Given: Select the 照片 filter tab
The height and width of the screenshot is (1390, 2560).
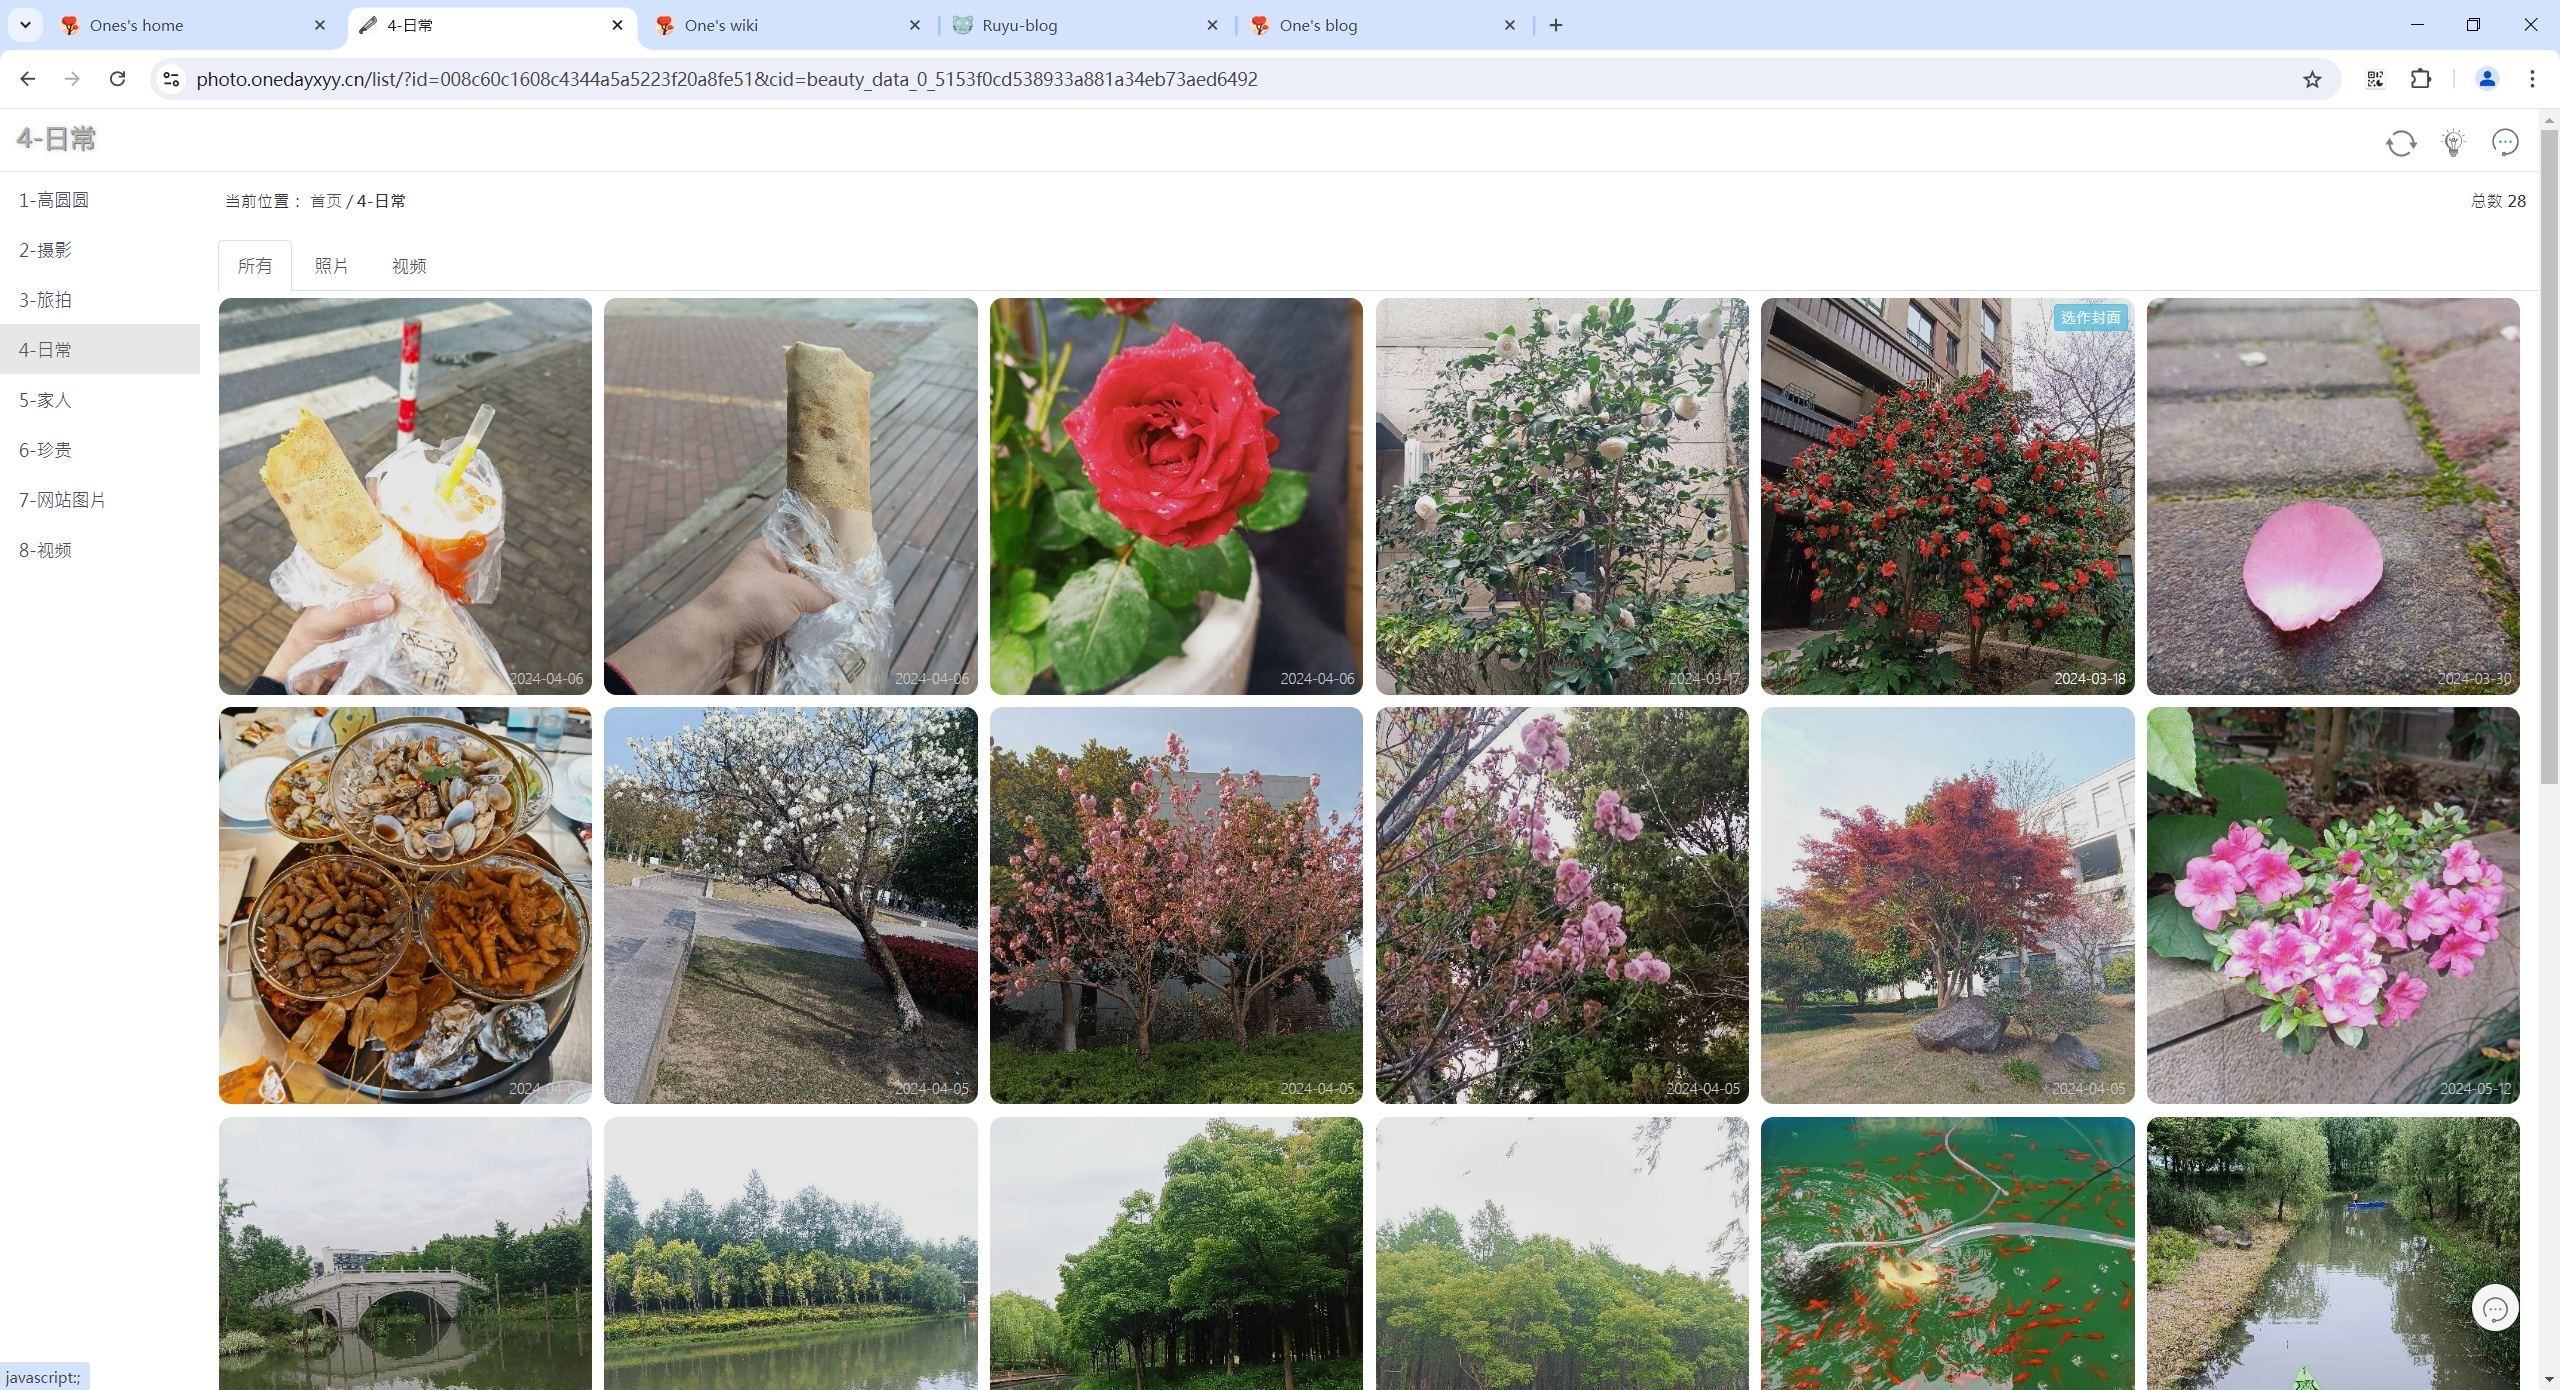Looking at the screenshot, I should pyautogui.click(x=331, y=266).
